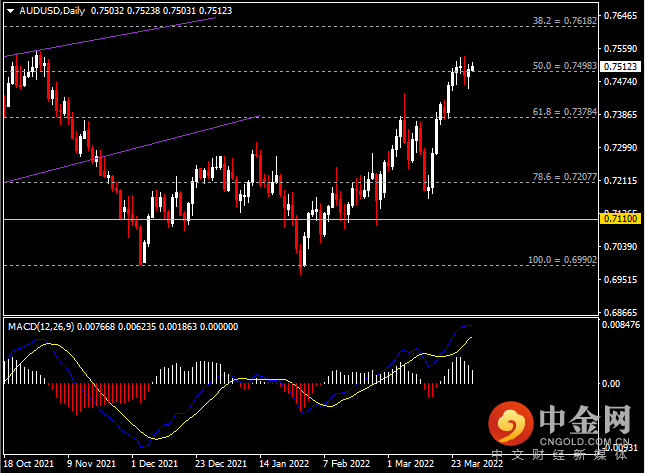Click the chart menu triangle beside AUDUSD,Daily

[x=10, y=11]
